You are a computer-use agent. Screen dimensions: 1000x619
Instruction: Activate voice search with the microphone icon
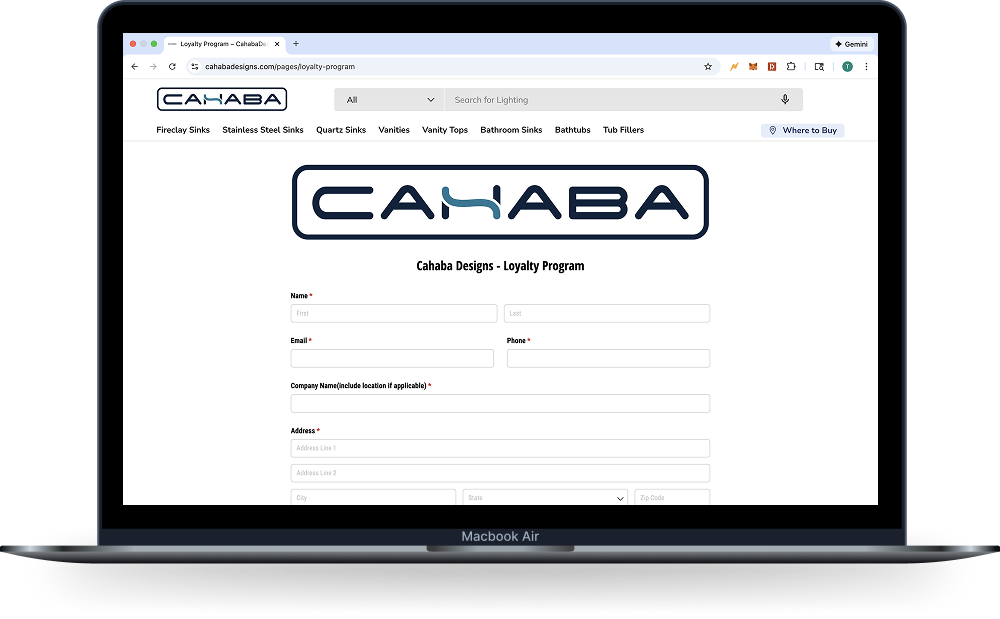pos(785,99)
